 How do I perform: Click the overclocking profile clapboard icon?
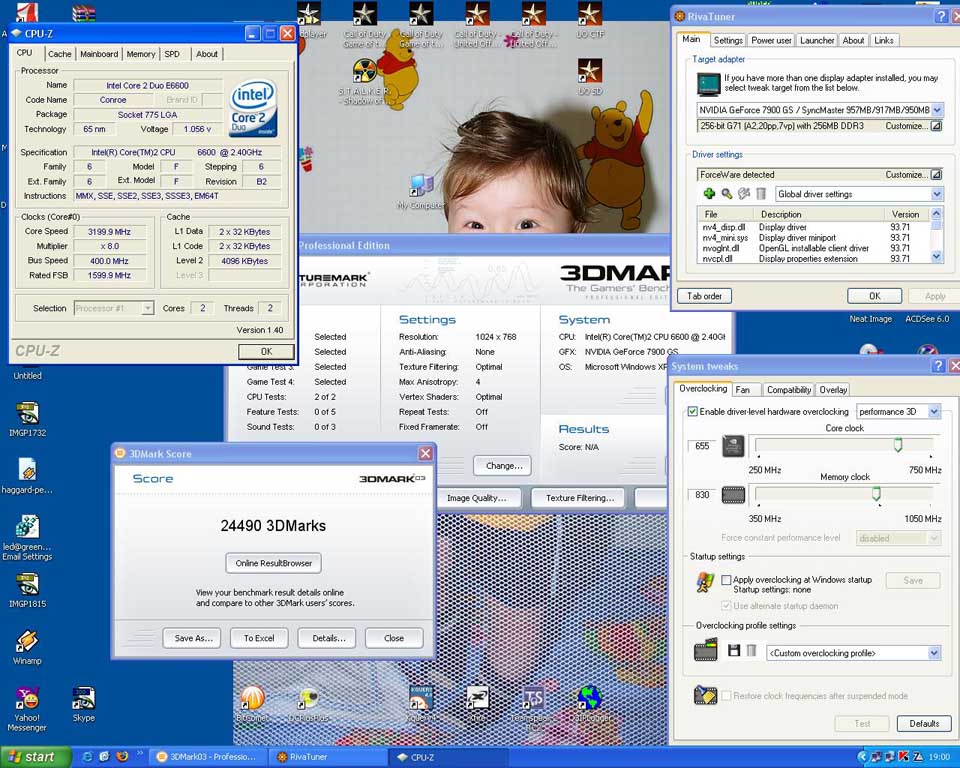click(x=705, y=650)
